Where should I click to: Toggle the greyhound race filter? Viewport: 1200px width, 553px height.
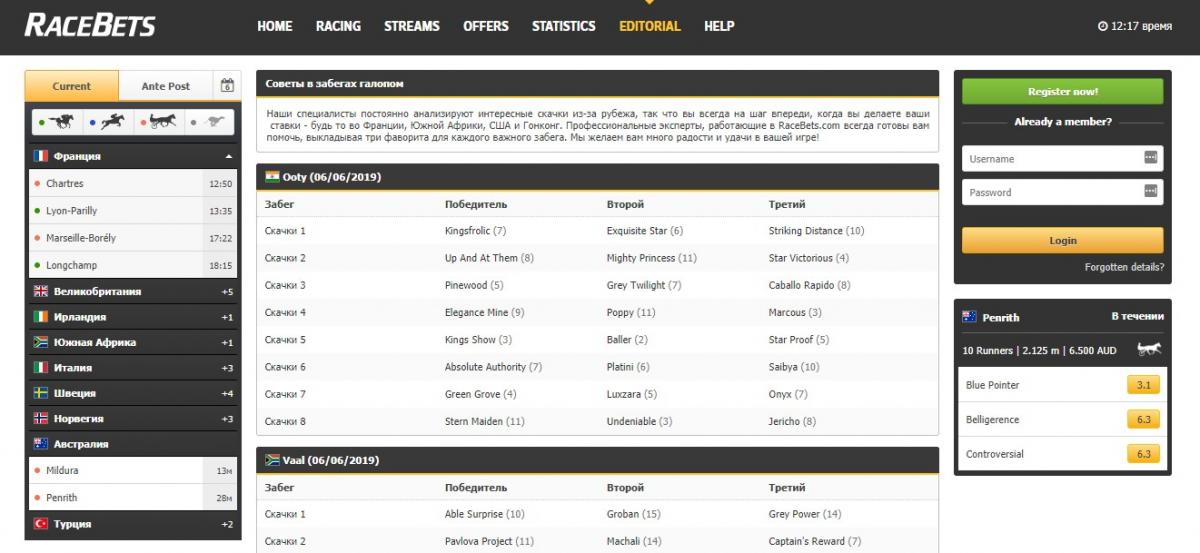[209, 122]
